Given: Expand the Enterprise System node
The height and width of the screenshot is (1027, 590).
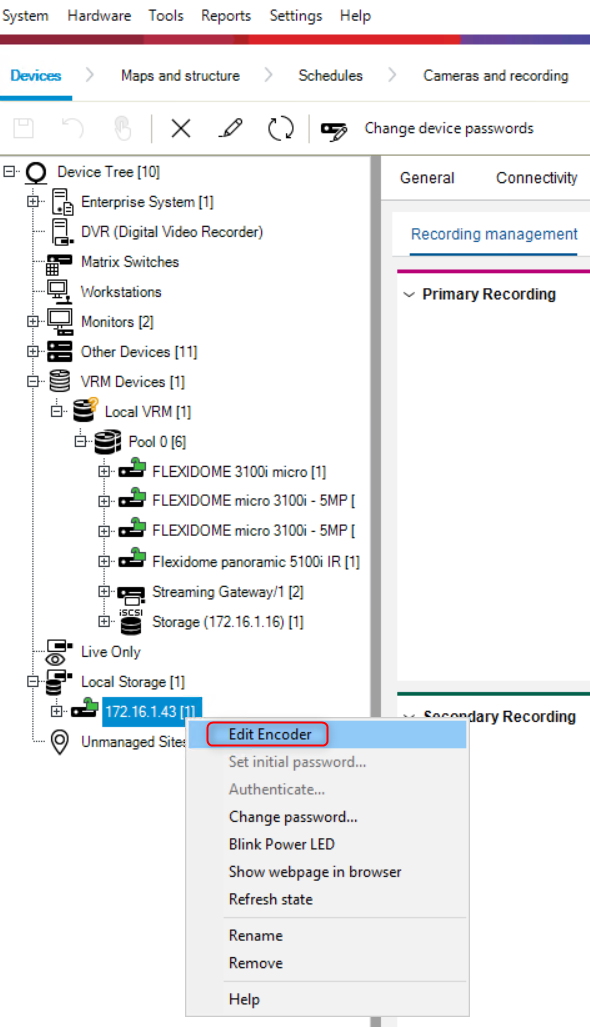Looking at the screenshot, I should [33, 202].
